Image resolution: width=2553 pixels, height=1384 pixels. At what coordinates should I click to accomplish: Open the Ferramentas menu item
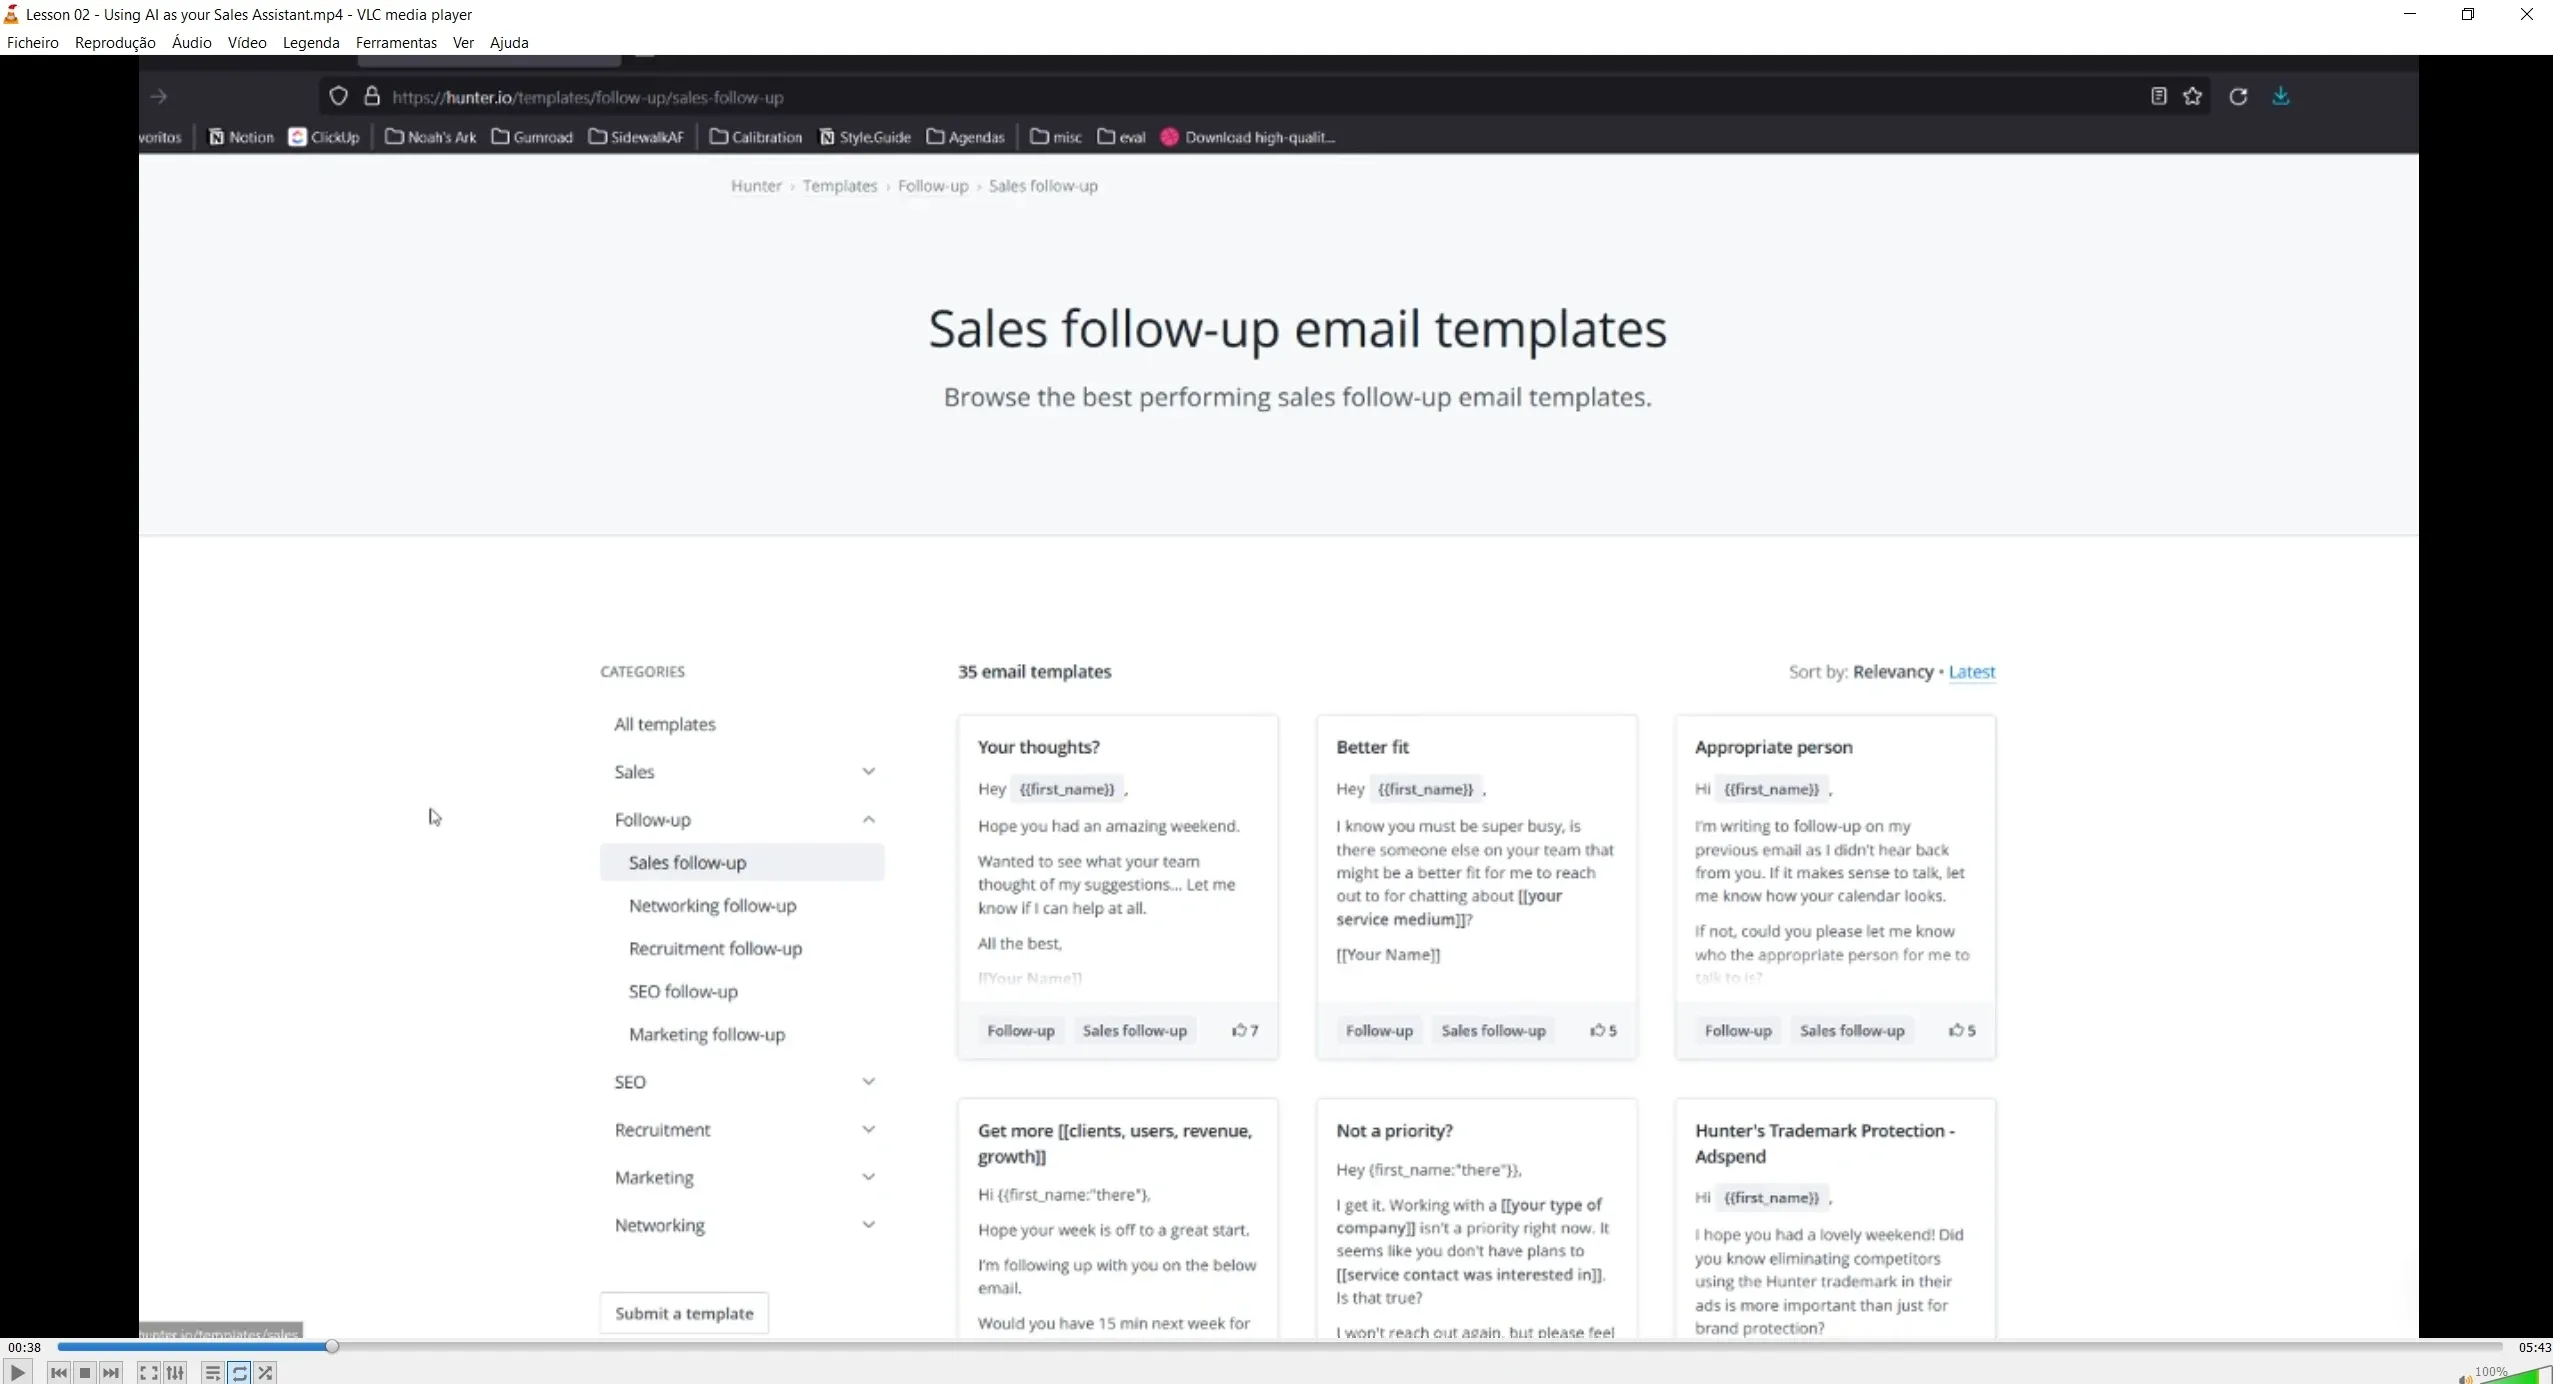[395, 41]
